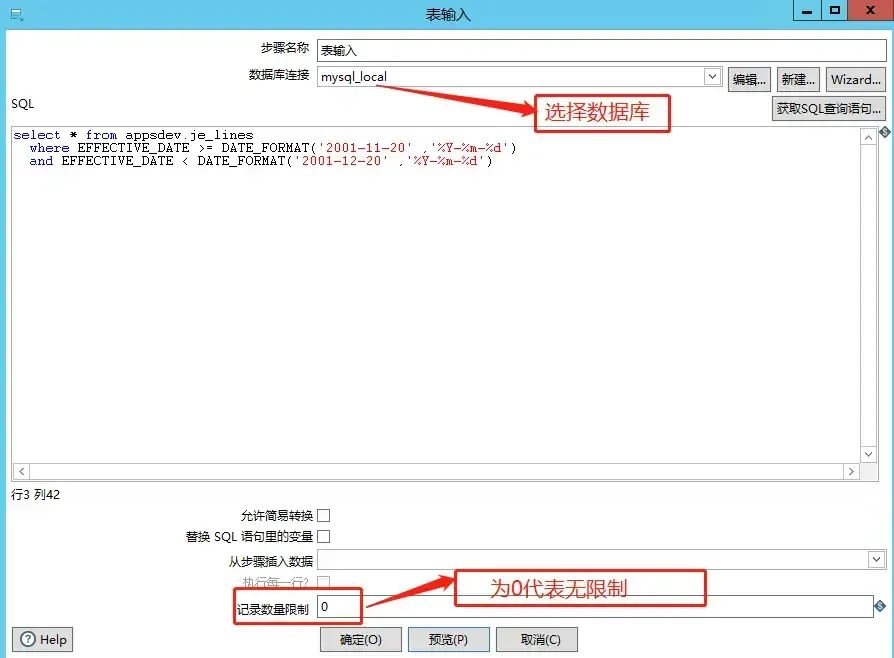Click the '2001-12-20' date string in SQL

(341, 161)
